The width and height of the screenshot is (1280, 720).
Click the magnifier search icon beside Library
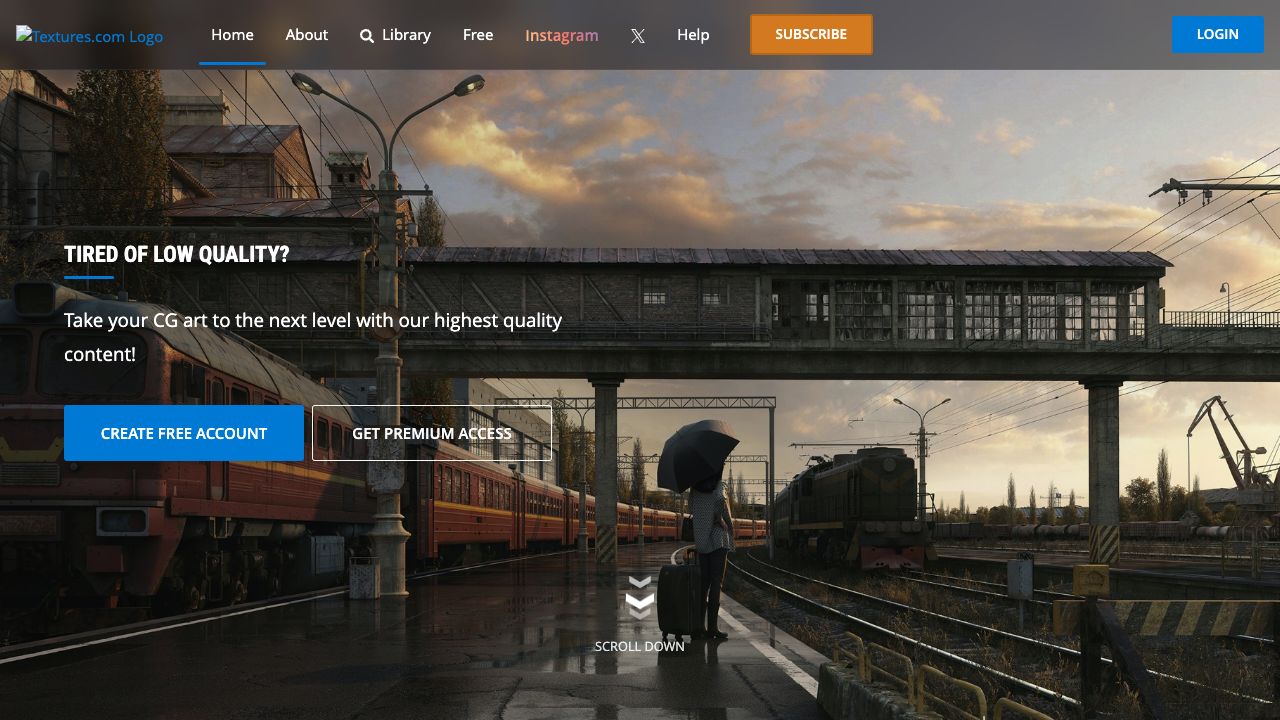(x=367, y=36)
